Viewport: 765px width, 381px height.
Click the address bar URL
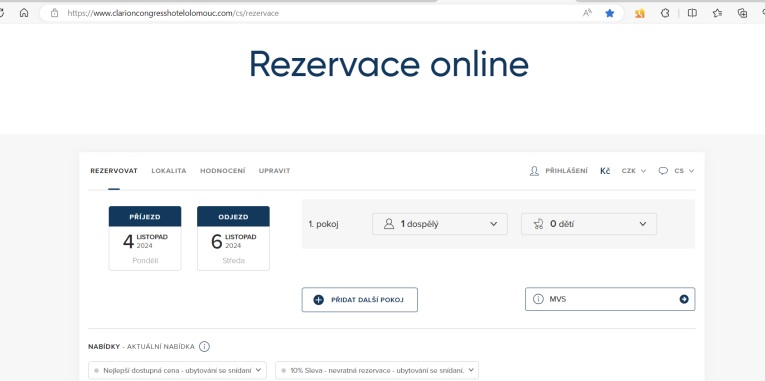[173, 13]
